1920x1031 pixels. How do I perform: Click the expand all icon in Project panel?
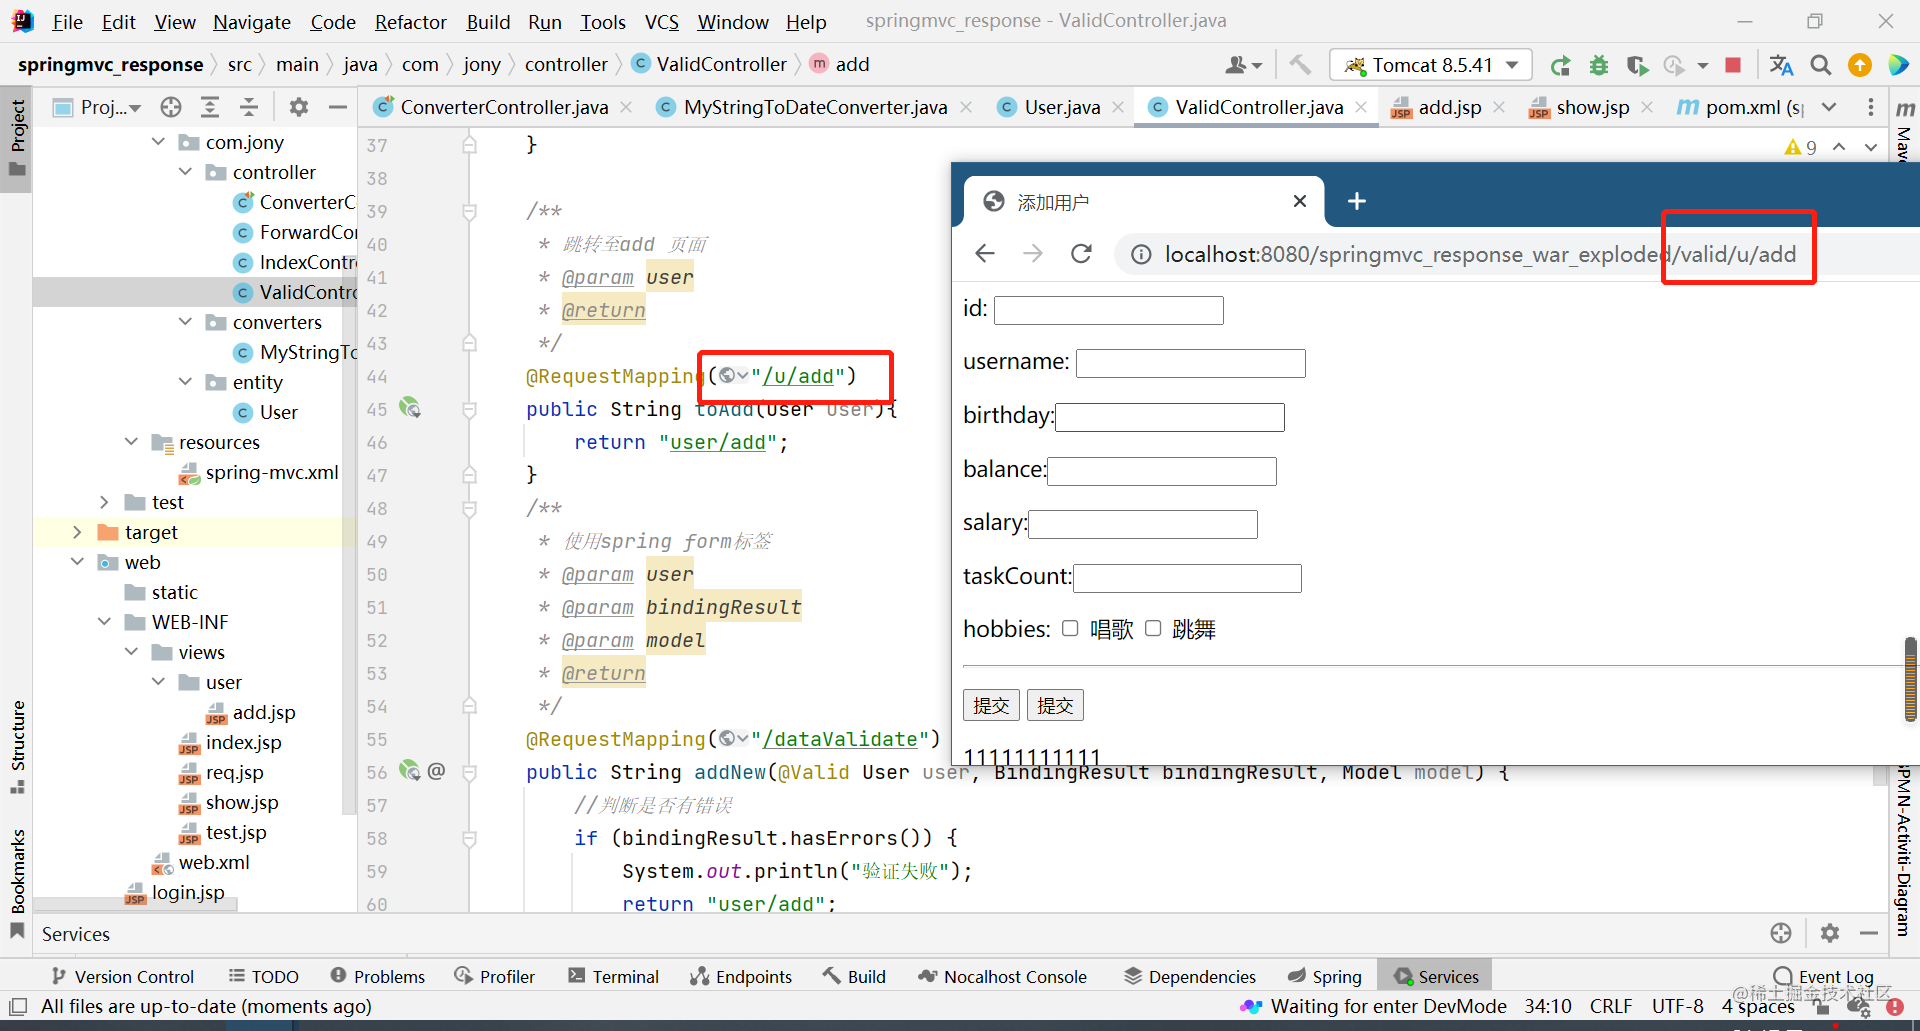[x=210, y=107]
